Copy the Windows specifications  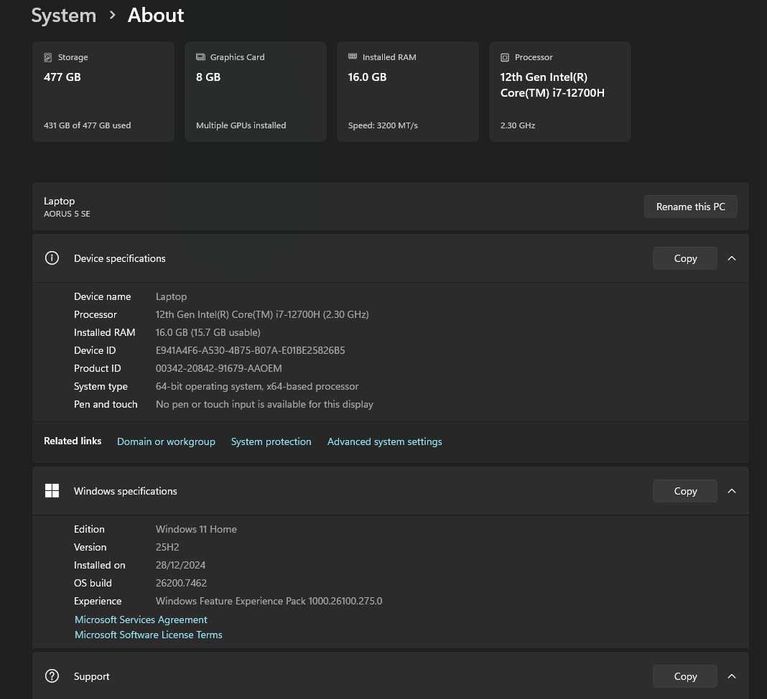click(x=685, y=491)
